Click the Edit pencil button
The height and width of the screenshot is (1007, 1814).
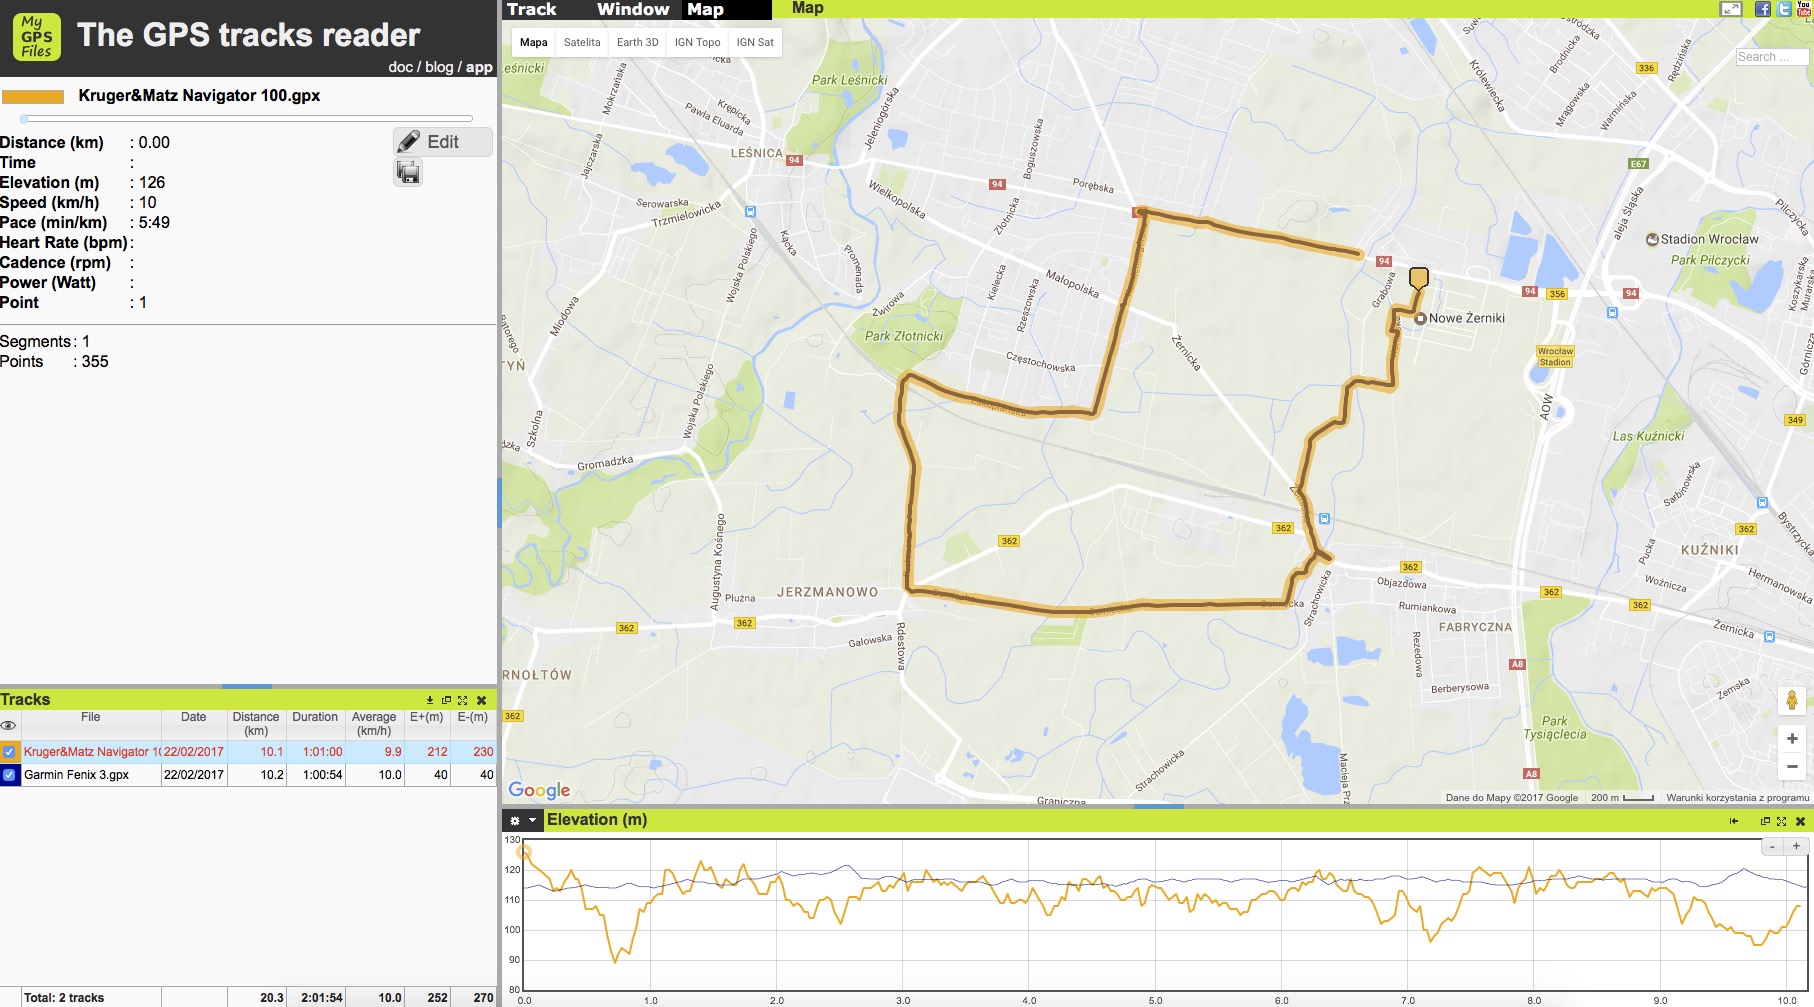coord(442,142)
